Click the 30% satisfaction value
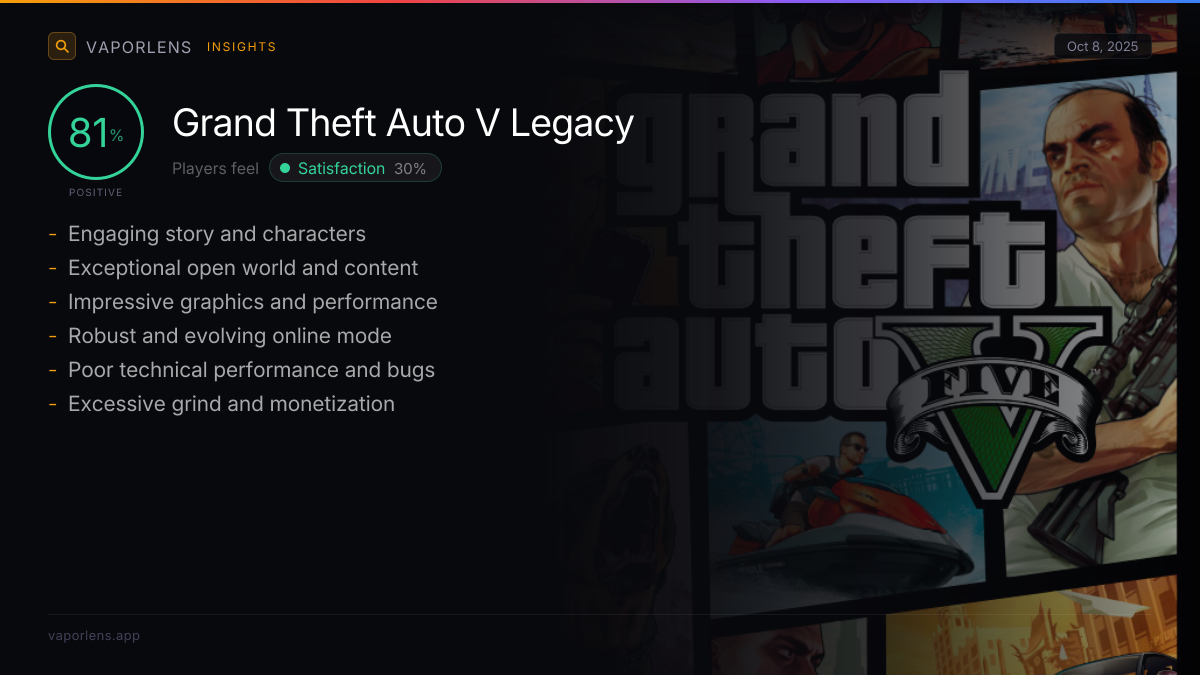 point(410,169)
